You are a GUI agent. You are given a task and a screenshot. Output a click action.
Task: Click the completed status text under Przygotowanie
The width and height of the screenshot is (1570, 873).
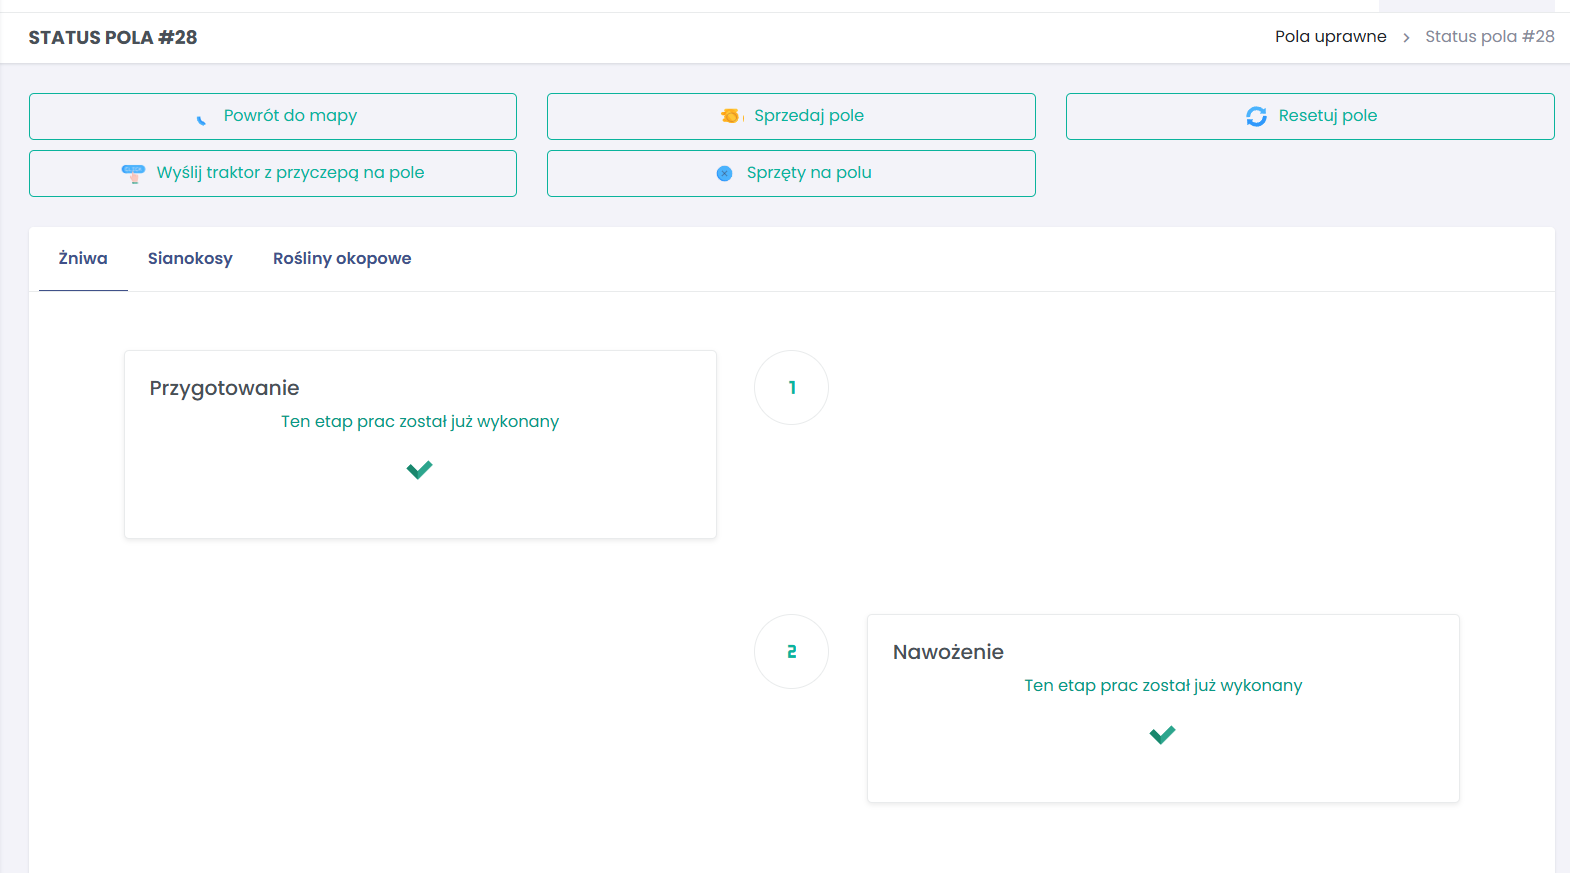pyautogui.click(x=419, y=422)
